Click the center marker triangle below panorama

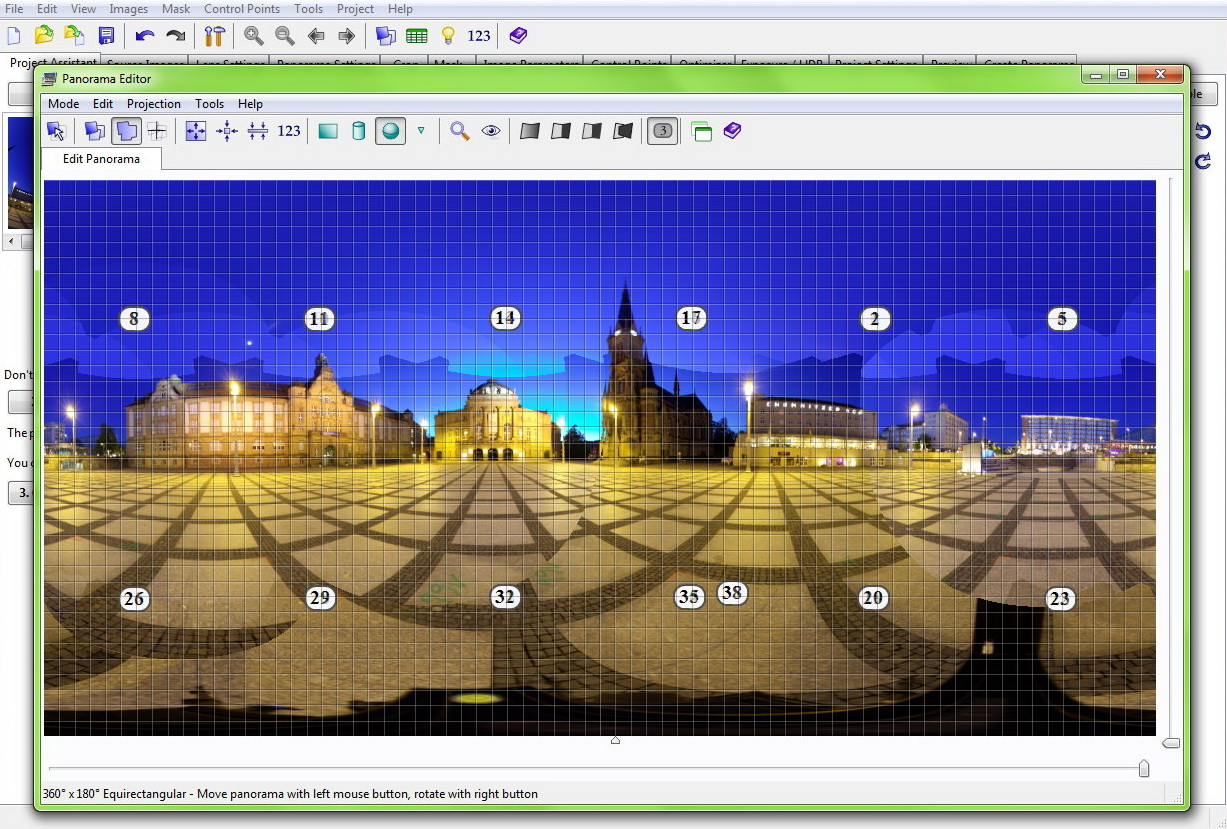click(x=615, y=740)
